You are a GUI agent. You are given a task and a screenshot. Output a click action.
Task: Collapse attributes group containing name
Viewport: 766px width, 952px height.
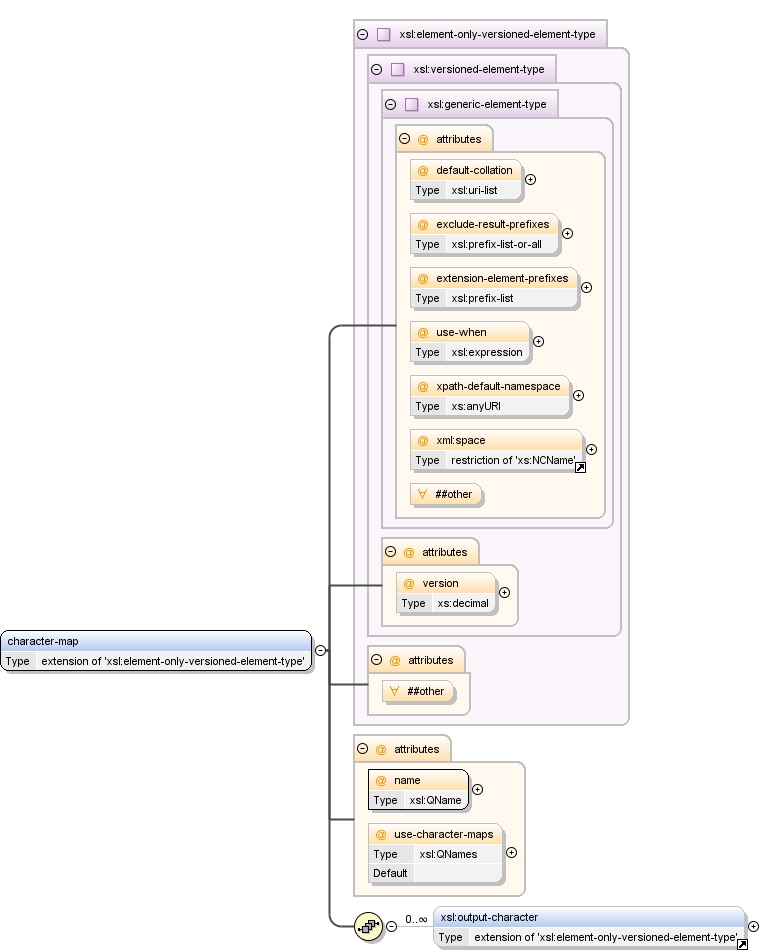coord(362,749)
